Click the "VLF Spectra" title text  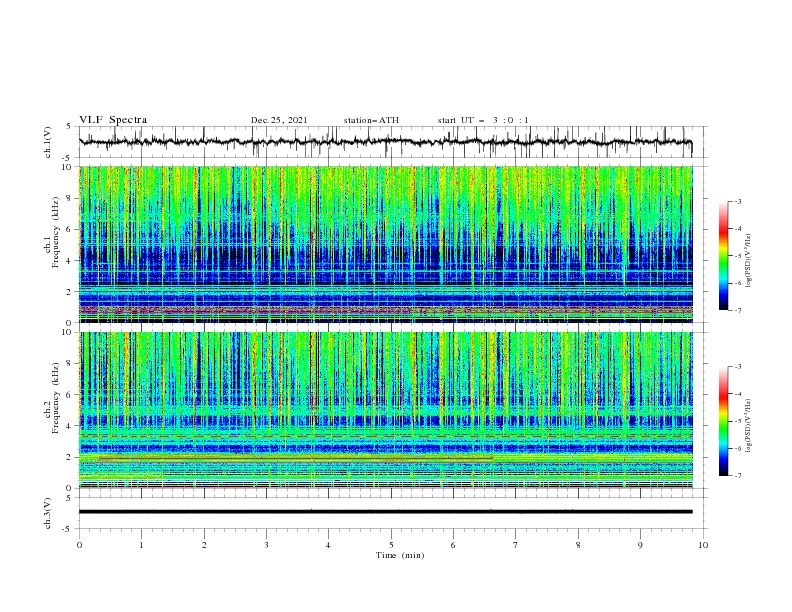tap(113, 120)
